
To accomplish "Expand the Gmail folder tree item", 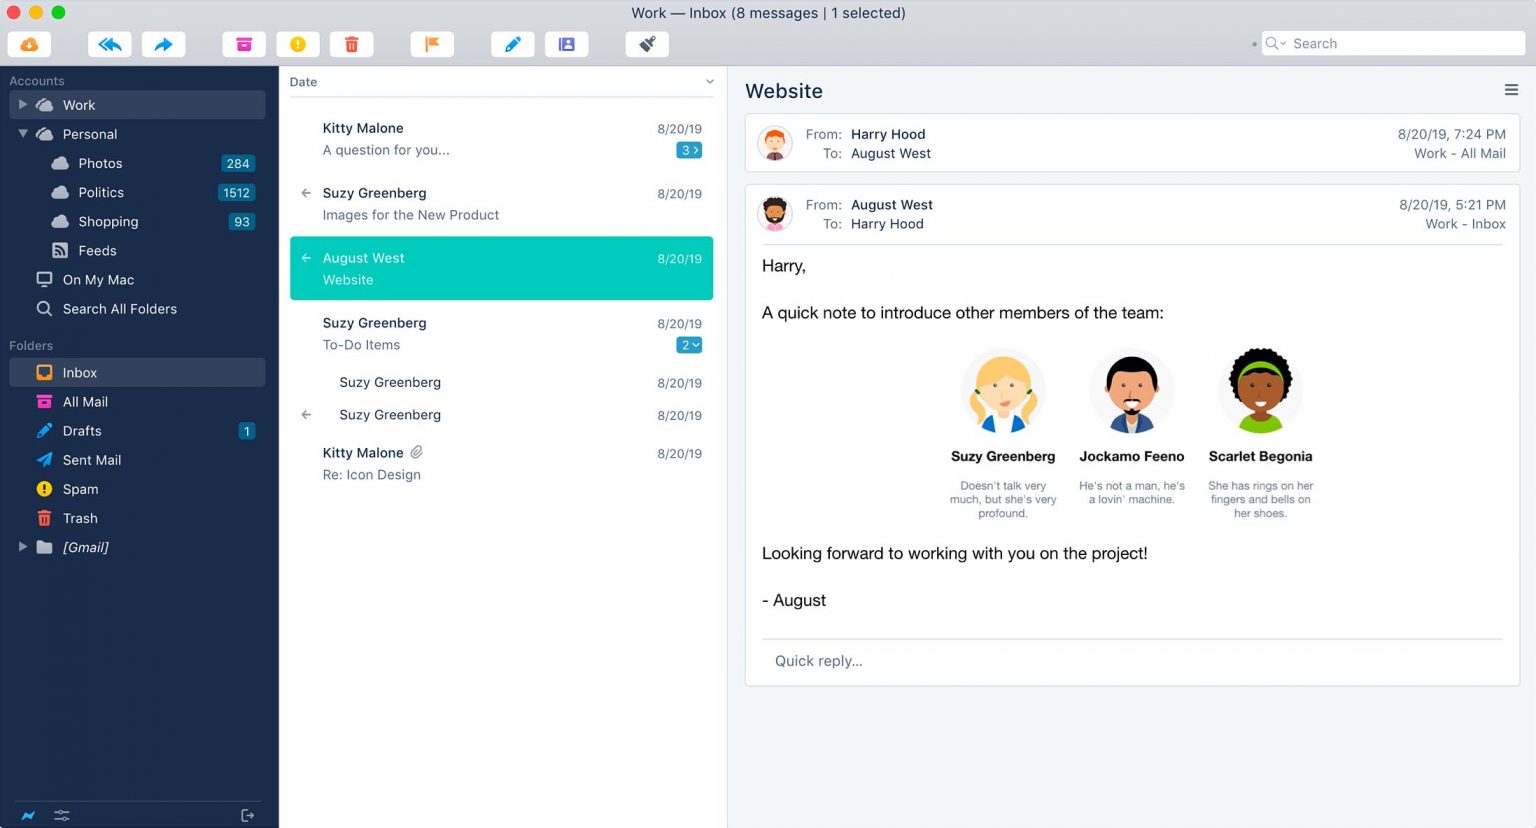I will point(22,547).
